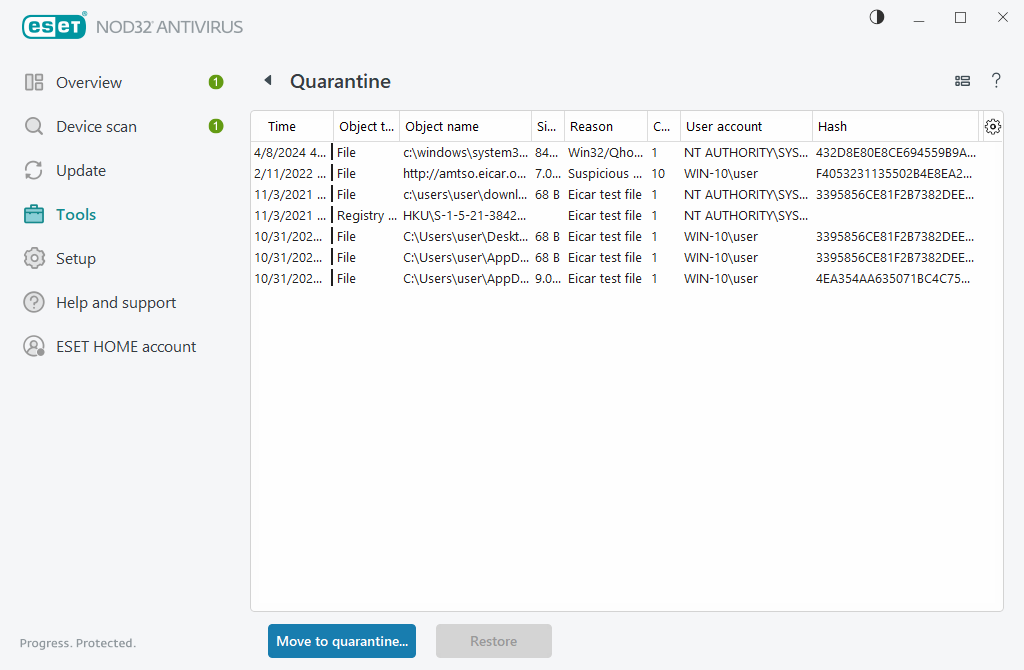The image size is (1024, 670).
Task: Select the Tools menu item
Action: [76, 214]
